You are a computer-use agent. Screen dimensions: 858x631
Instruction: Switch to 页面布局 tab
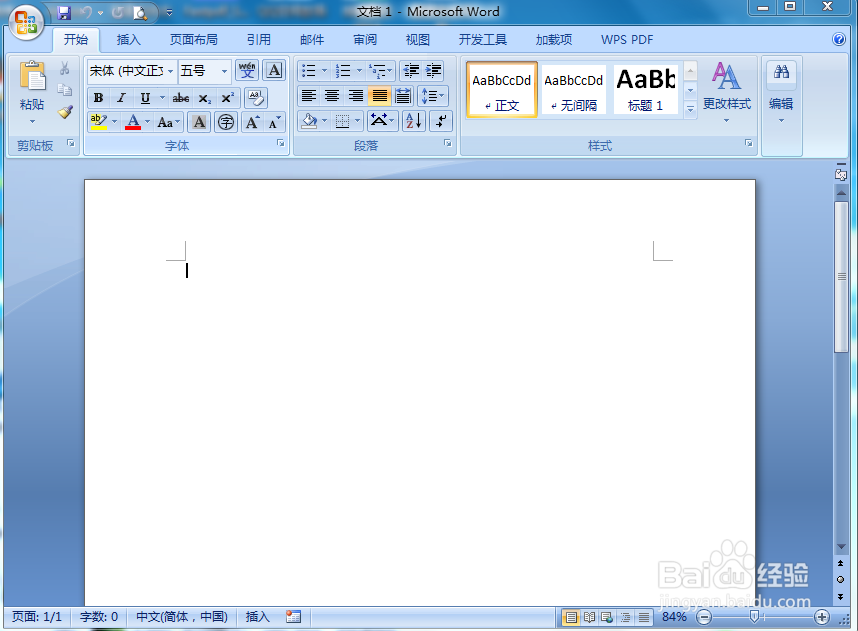[x=193, y=40]
